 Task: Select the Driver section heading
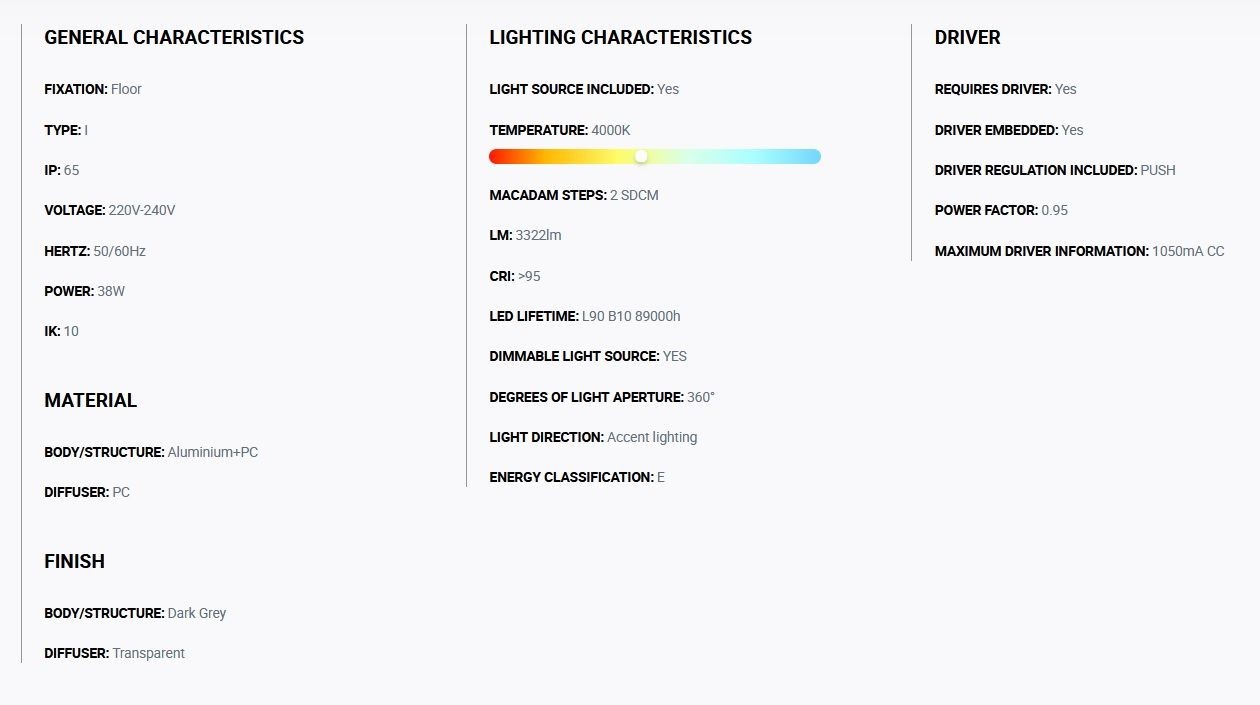(x=968, y=38)
